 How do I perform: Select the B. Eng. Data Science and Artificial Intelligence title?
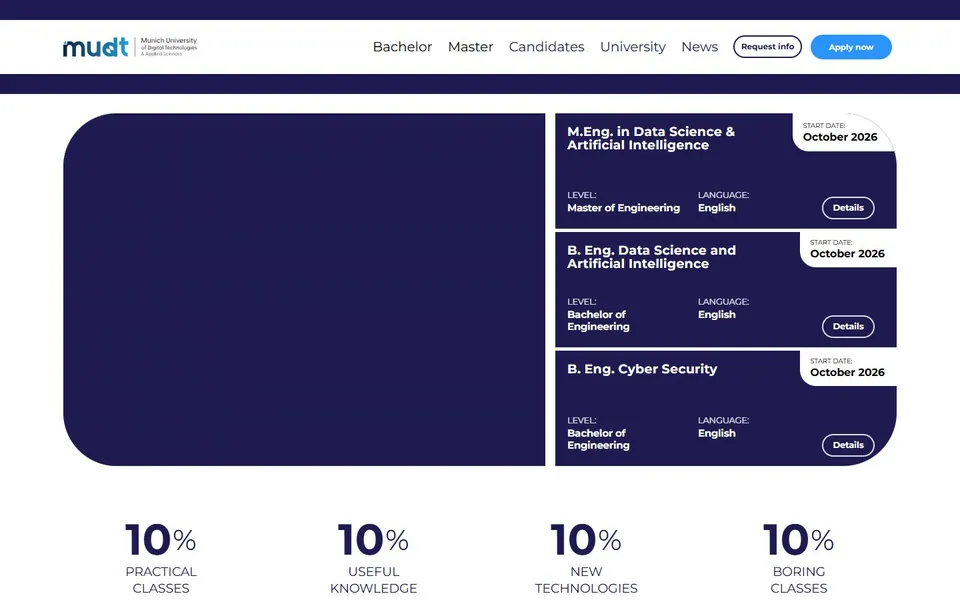point(651,257)
